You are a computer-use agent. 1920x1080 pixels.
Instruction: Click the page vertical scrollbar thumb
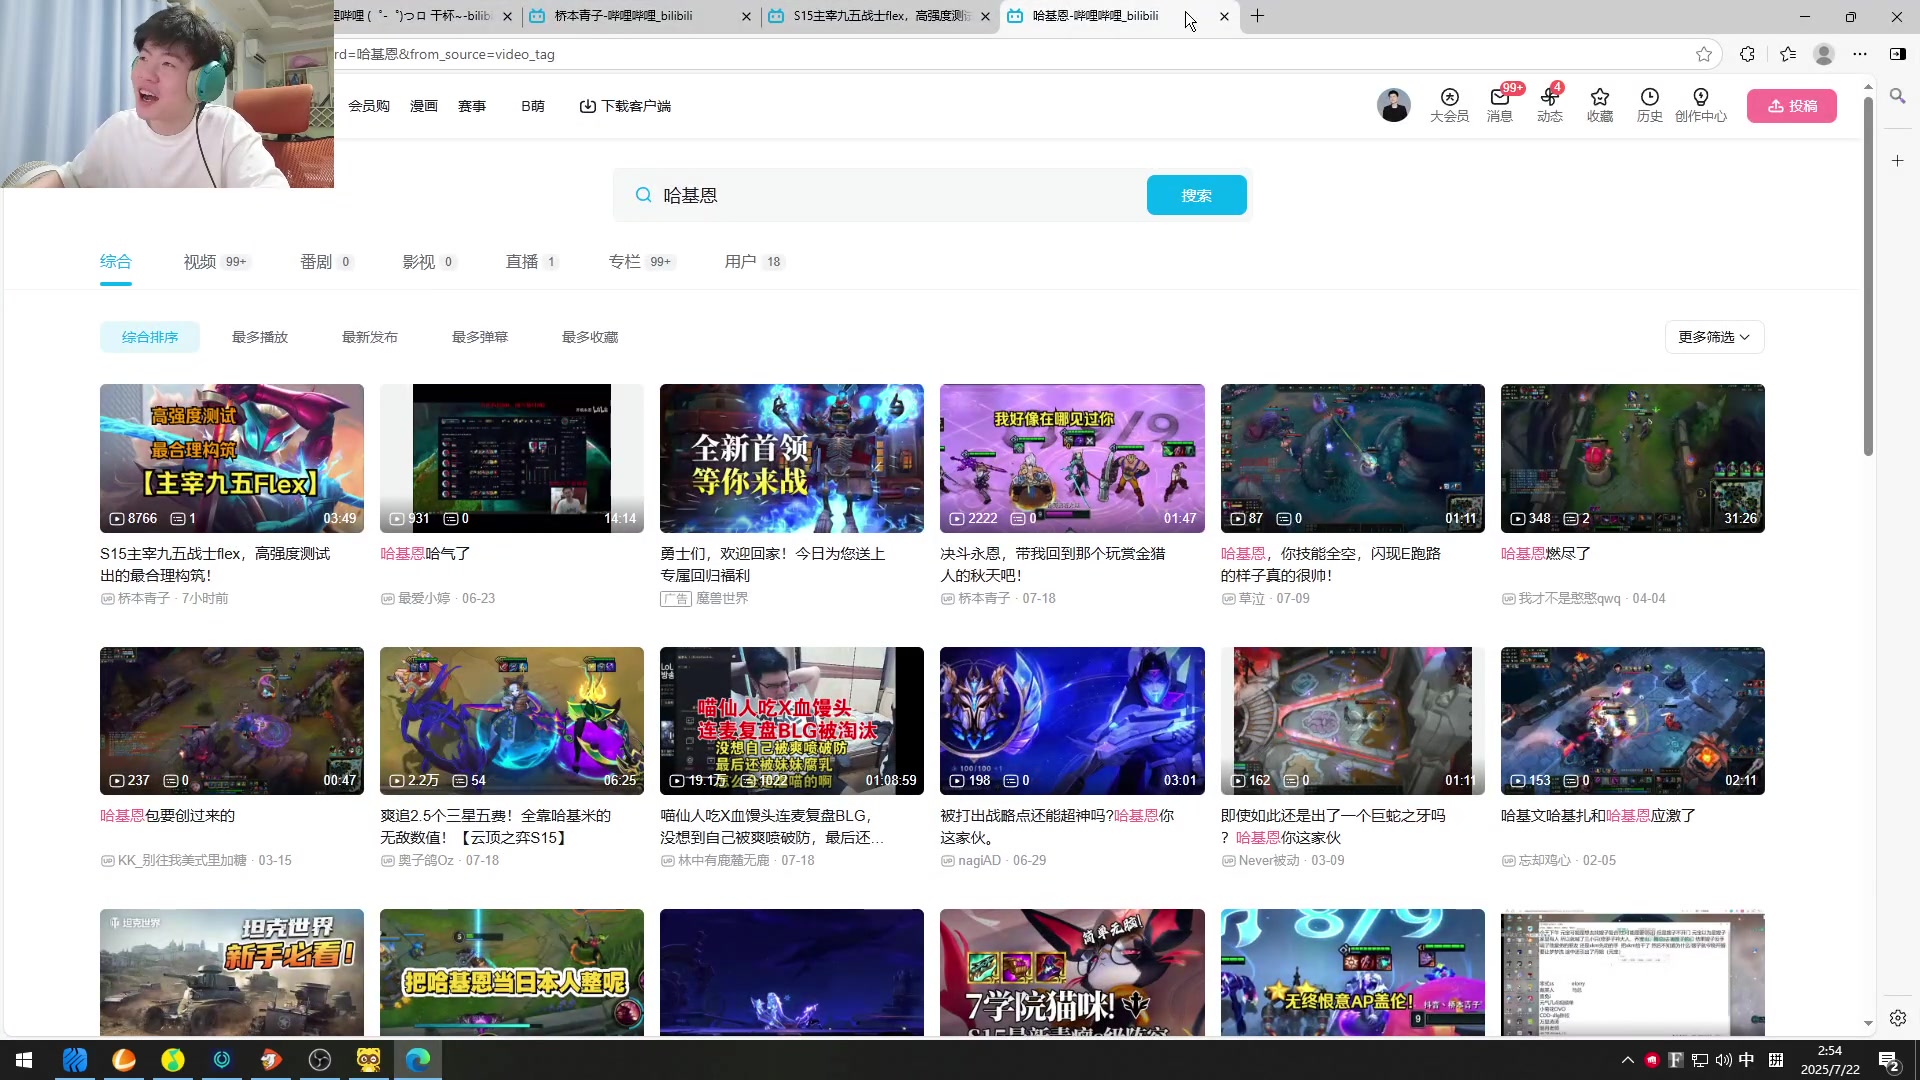[1868, 276]
